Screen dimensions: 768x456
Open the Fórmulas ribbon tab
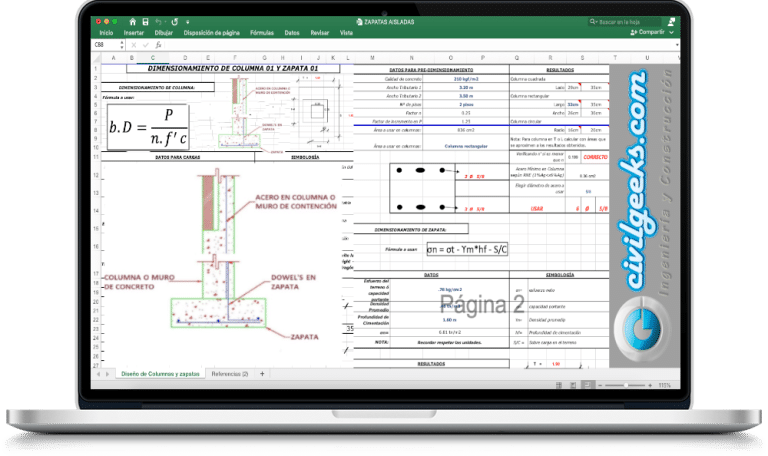pyautogui.click(x=263, y=33)
